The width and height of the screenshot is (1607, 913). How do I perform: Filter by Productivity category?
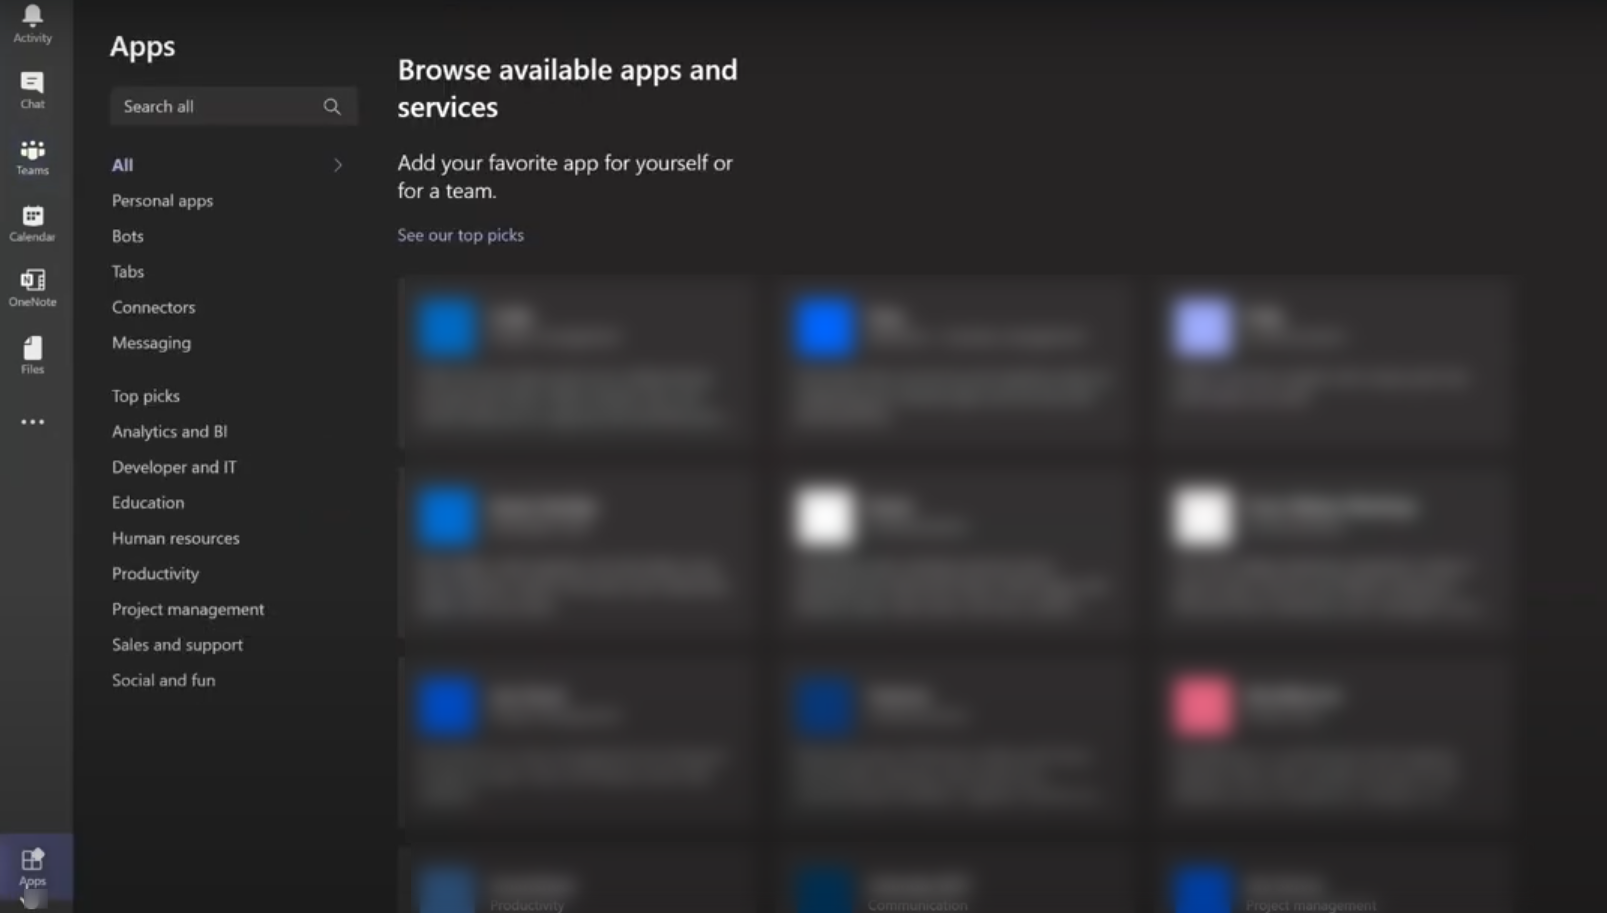155,573
